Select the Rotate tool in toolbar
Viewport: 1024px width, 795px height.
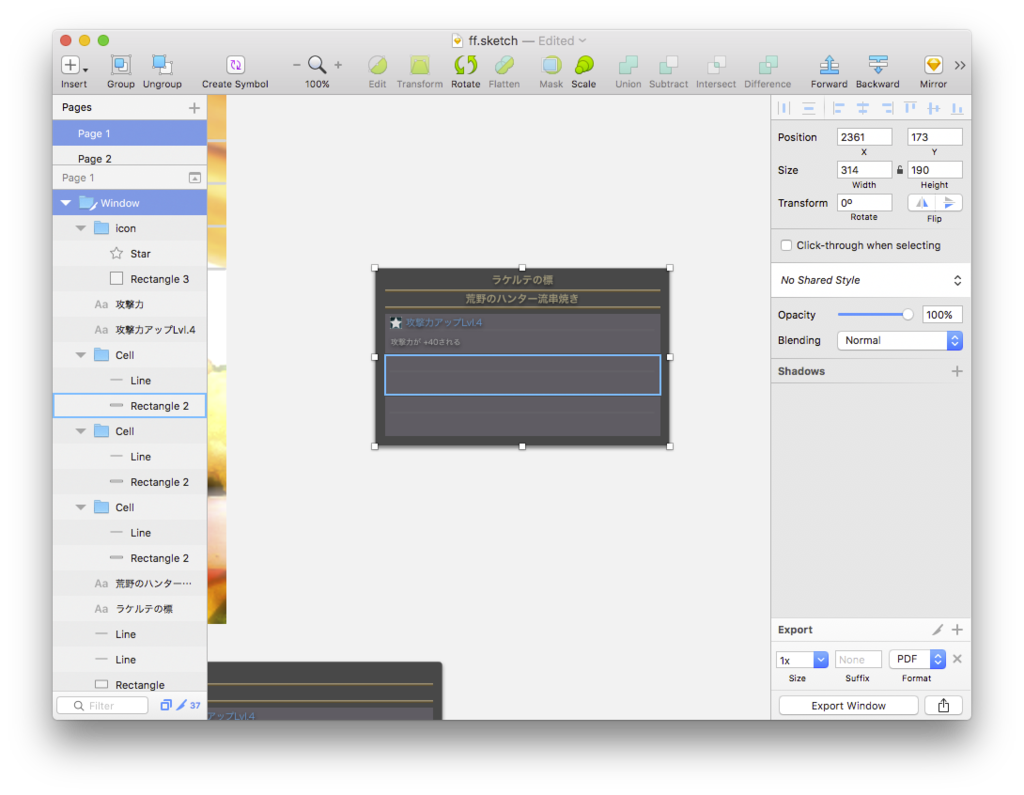click(x=465, y=71)
